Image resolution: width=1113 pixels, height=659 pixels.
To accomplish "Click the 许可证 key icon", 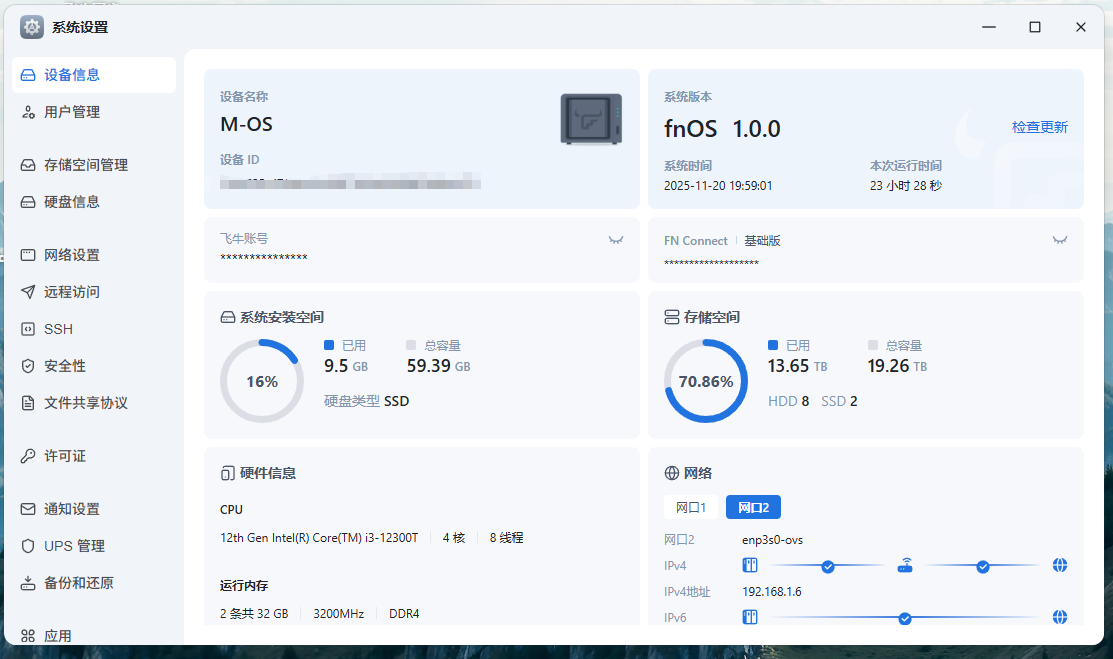I will tap(28, 456).
